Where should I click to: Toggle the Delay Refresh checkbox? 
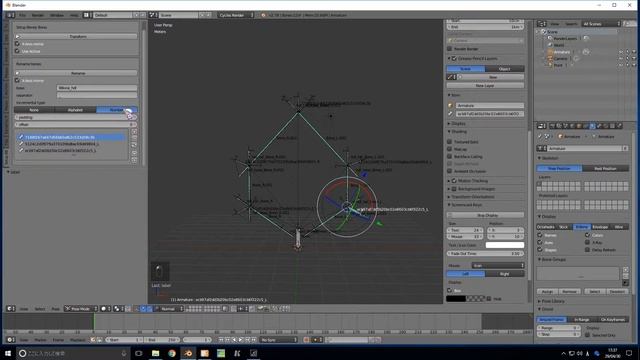coord(587,250)
